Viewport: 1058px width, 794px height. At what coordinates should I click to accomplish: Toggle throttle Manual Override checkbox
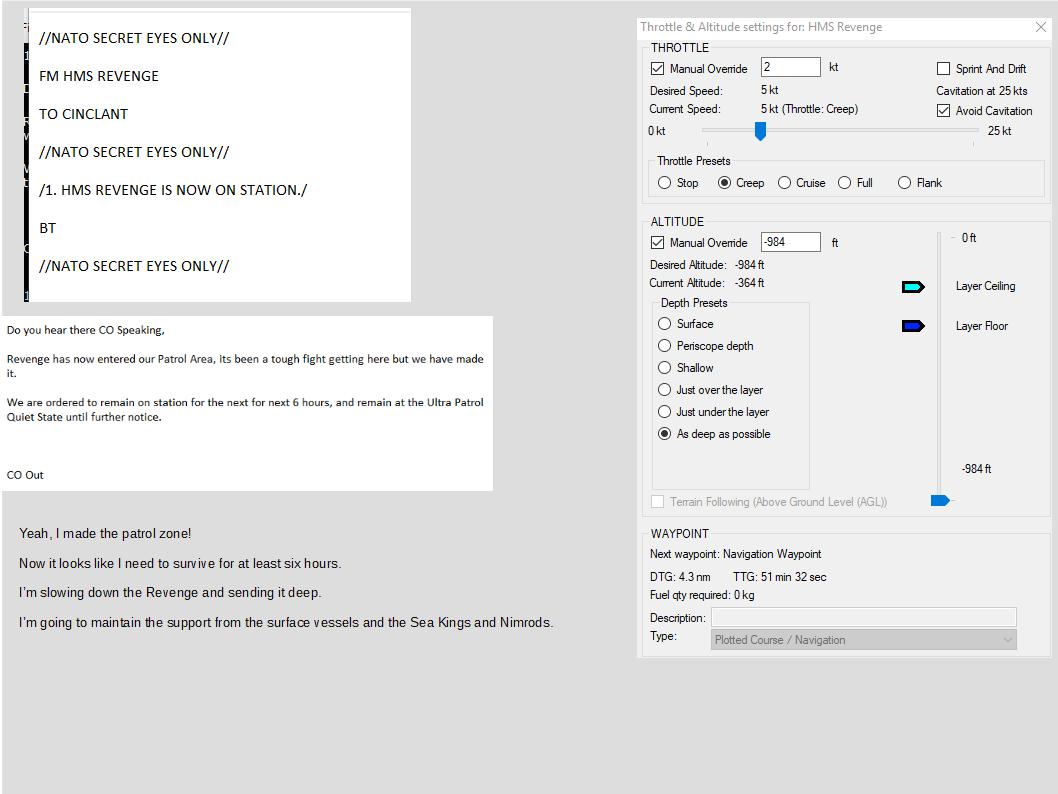point(657,68)
